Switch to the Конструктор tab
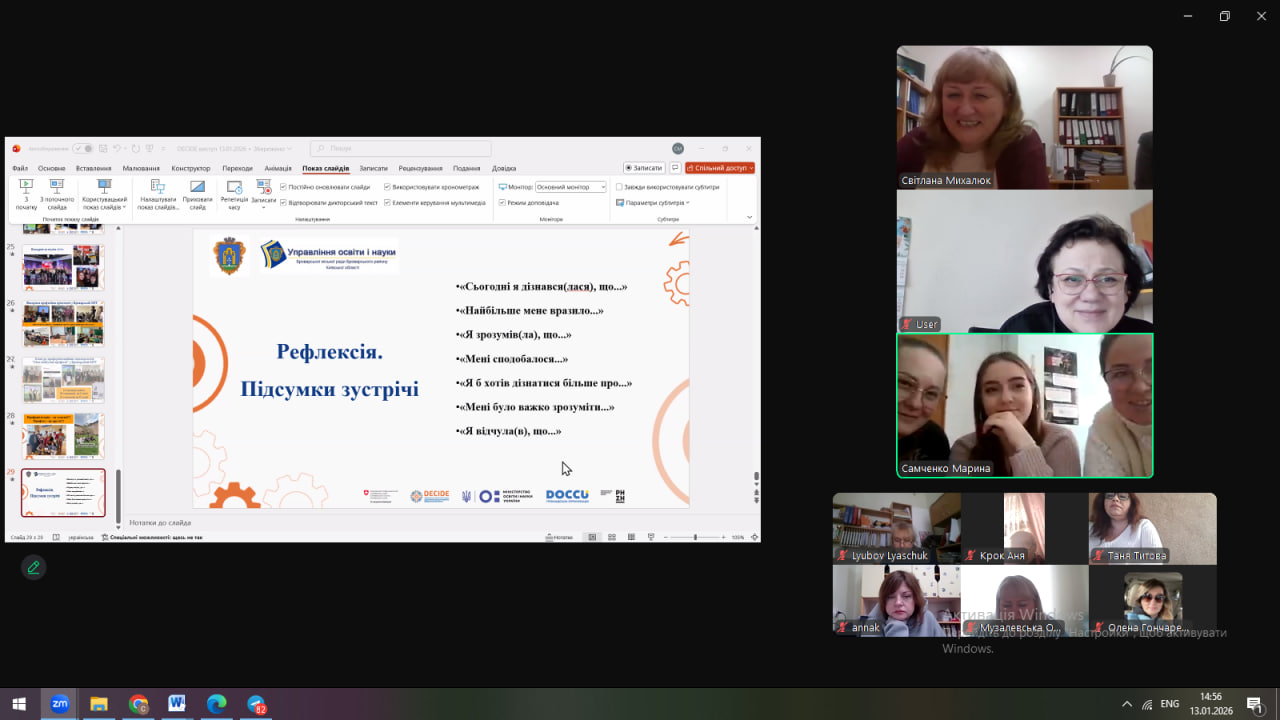This screenshot has width=1280, height=720. 191,168
